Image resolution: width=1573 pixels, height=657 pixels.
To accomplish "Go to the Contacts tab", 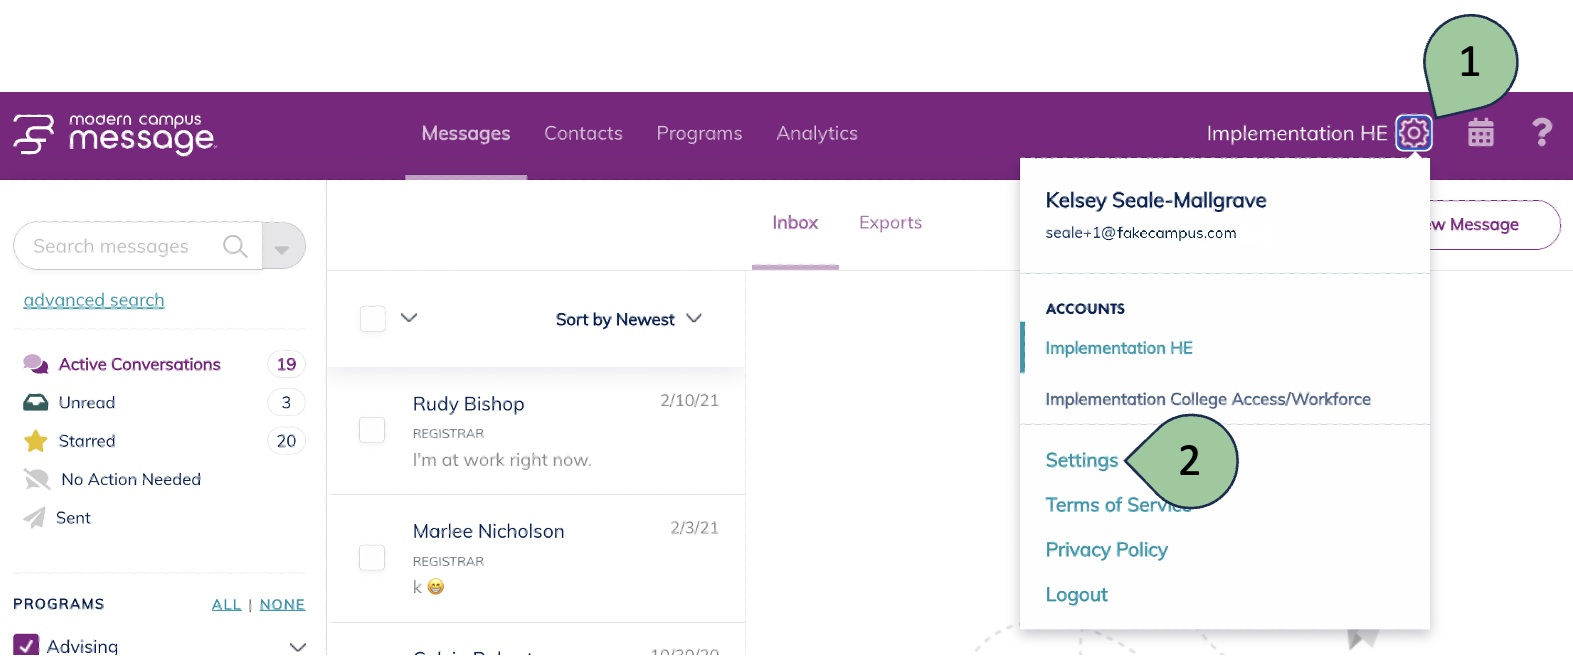I will pos(583,133).
